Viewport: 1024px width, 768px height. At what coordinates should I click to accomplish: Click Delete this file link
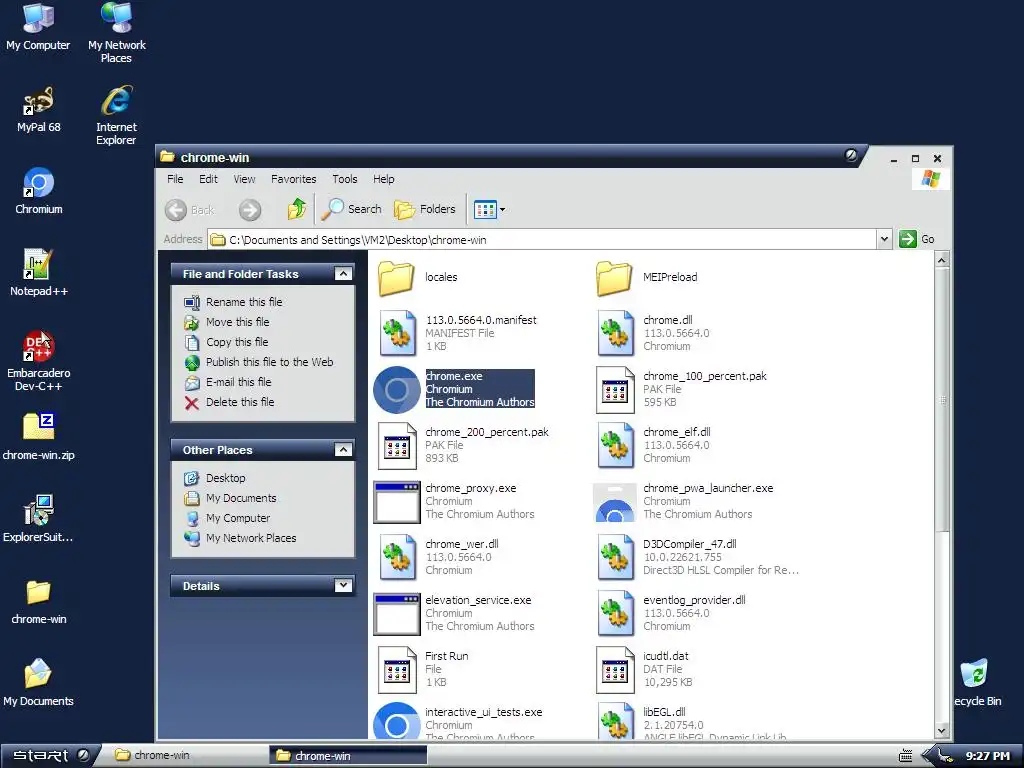[x=240, y=402]
